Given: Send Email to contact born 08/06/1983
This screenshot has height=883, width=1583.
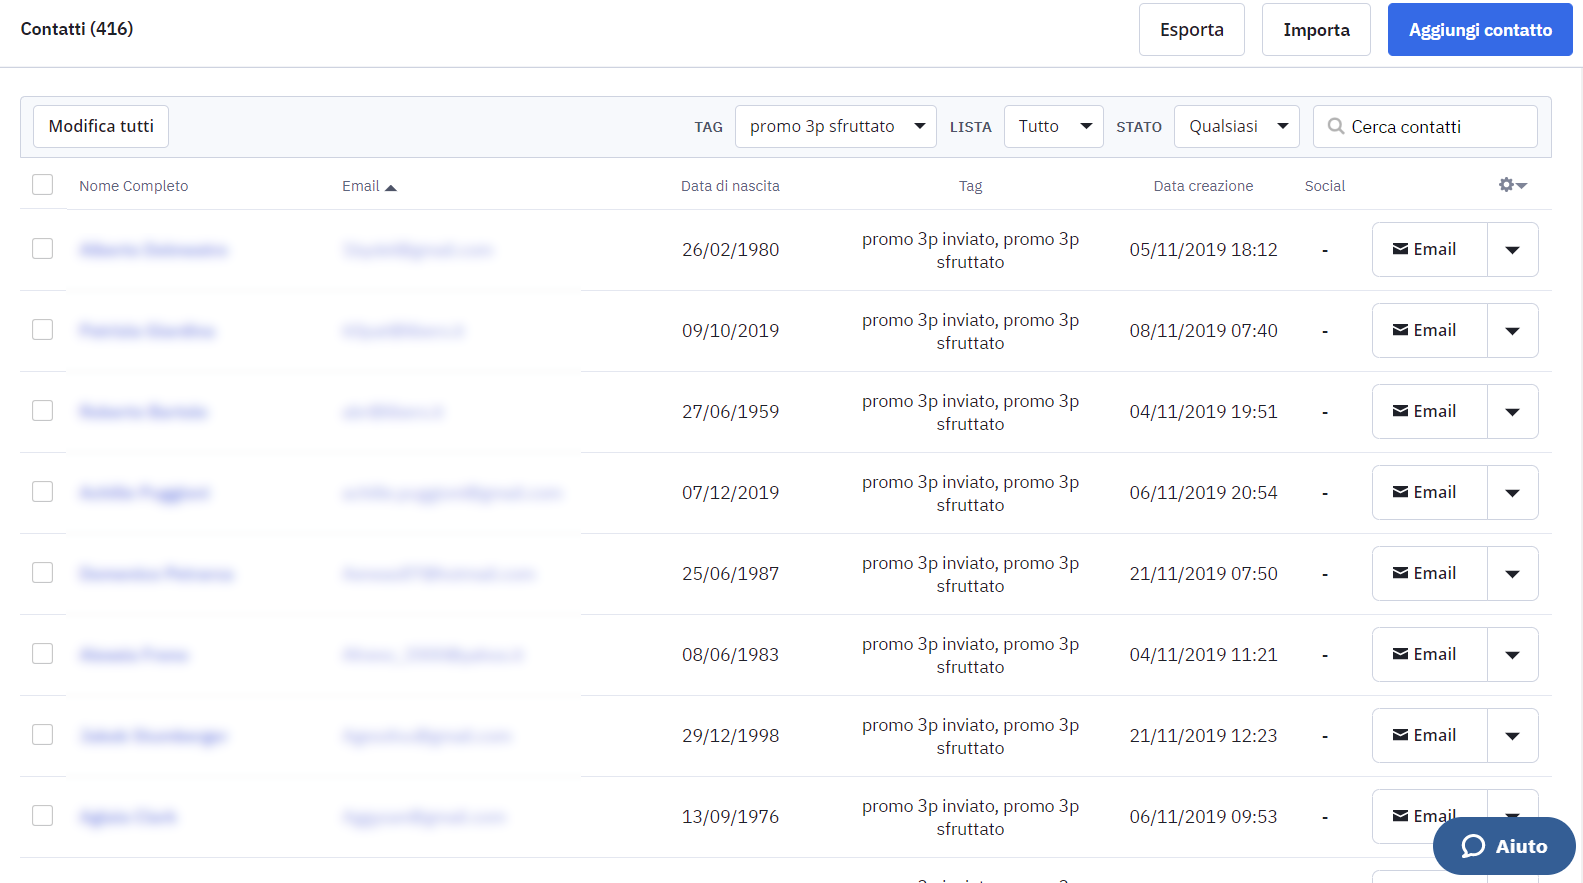Looking at the screenshot, I should coord(1430,654).
